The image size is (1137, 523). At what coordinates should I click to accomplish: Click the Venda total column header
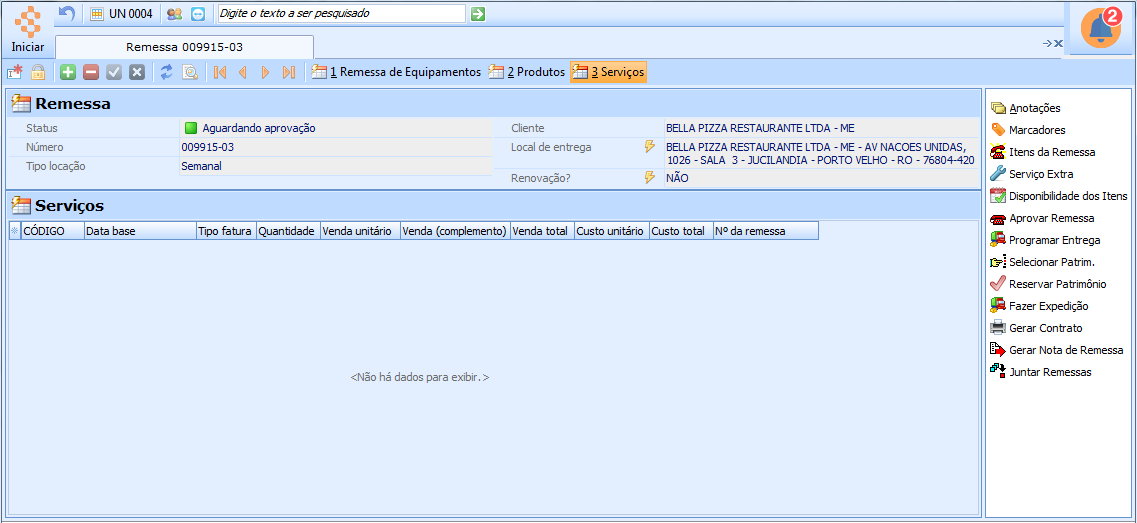pos(542,231)
